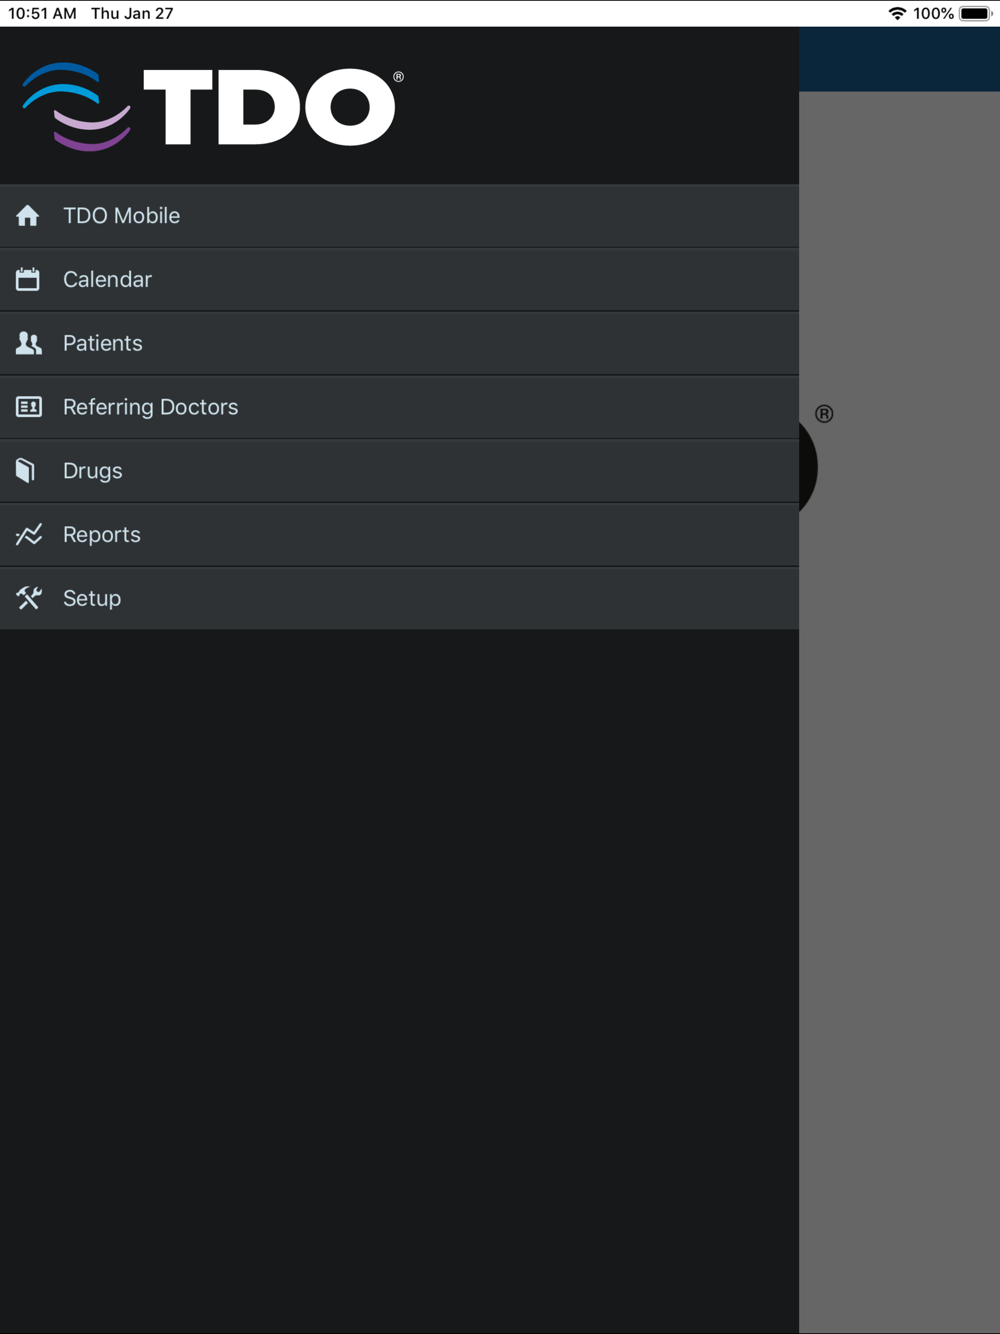Screen dimensions: 1000x1334
Task: Tap the battery indicator in status bar
Action: point(975,13)
